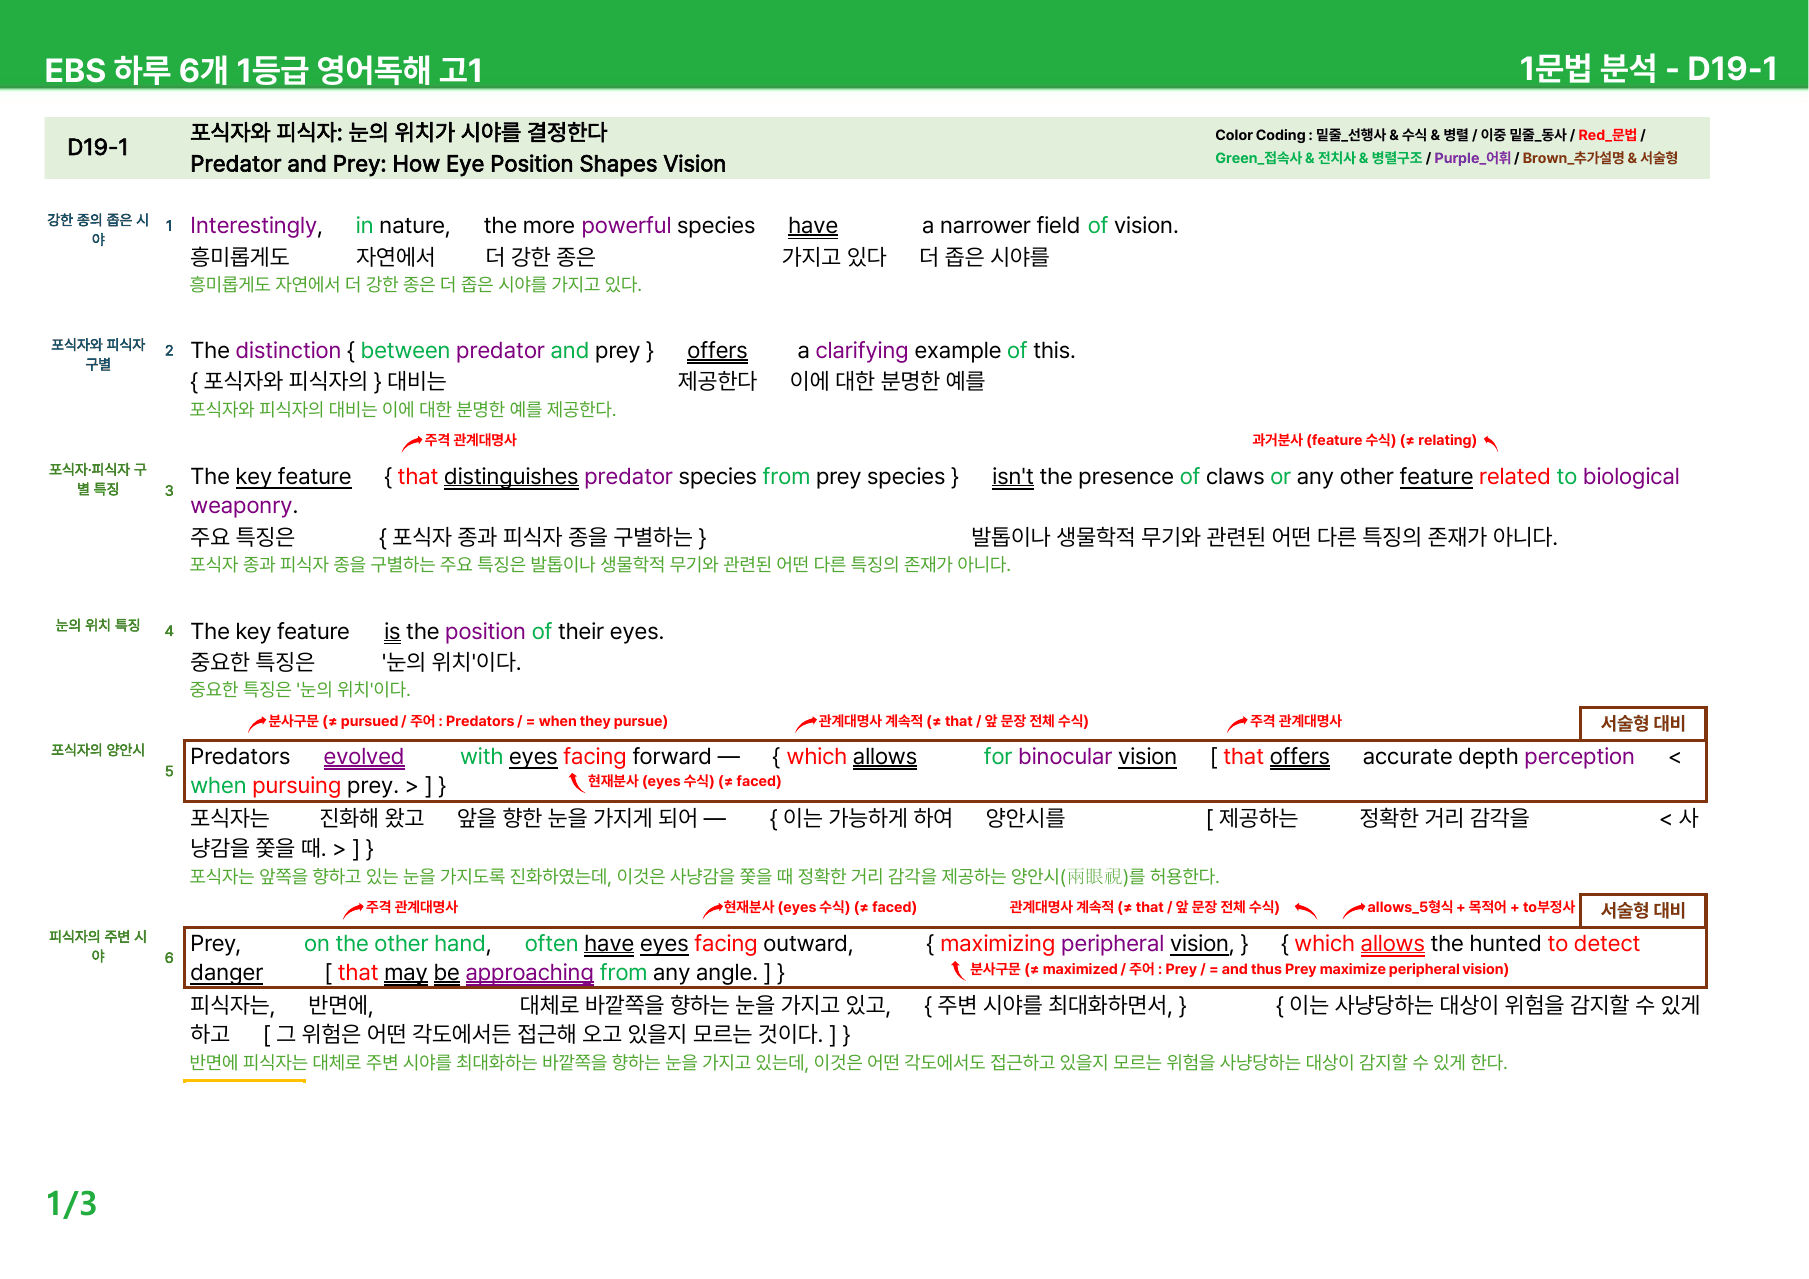This screenshot has height=1279, width=1809.
Task: Click the header text 1문법 분석 - D19-1
Action: coord(1648,69)
